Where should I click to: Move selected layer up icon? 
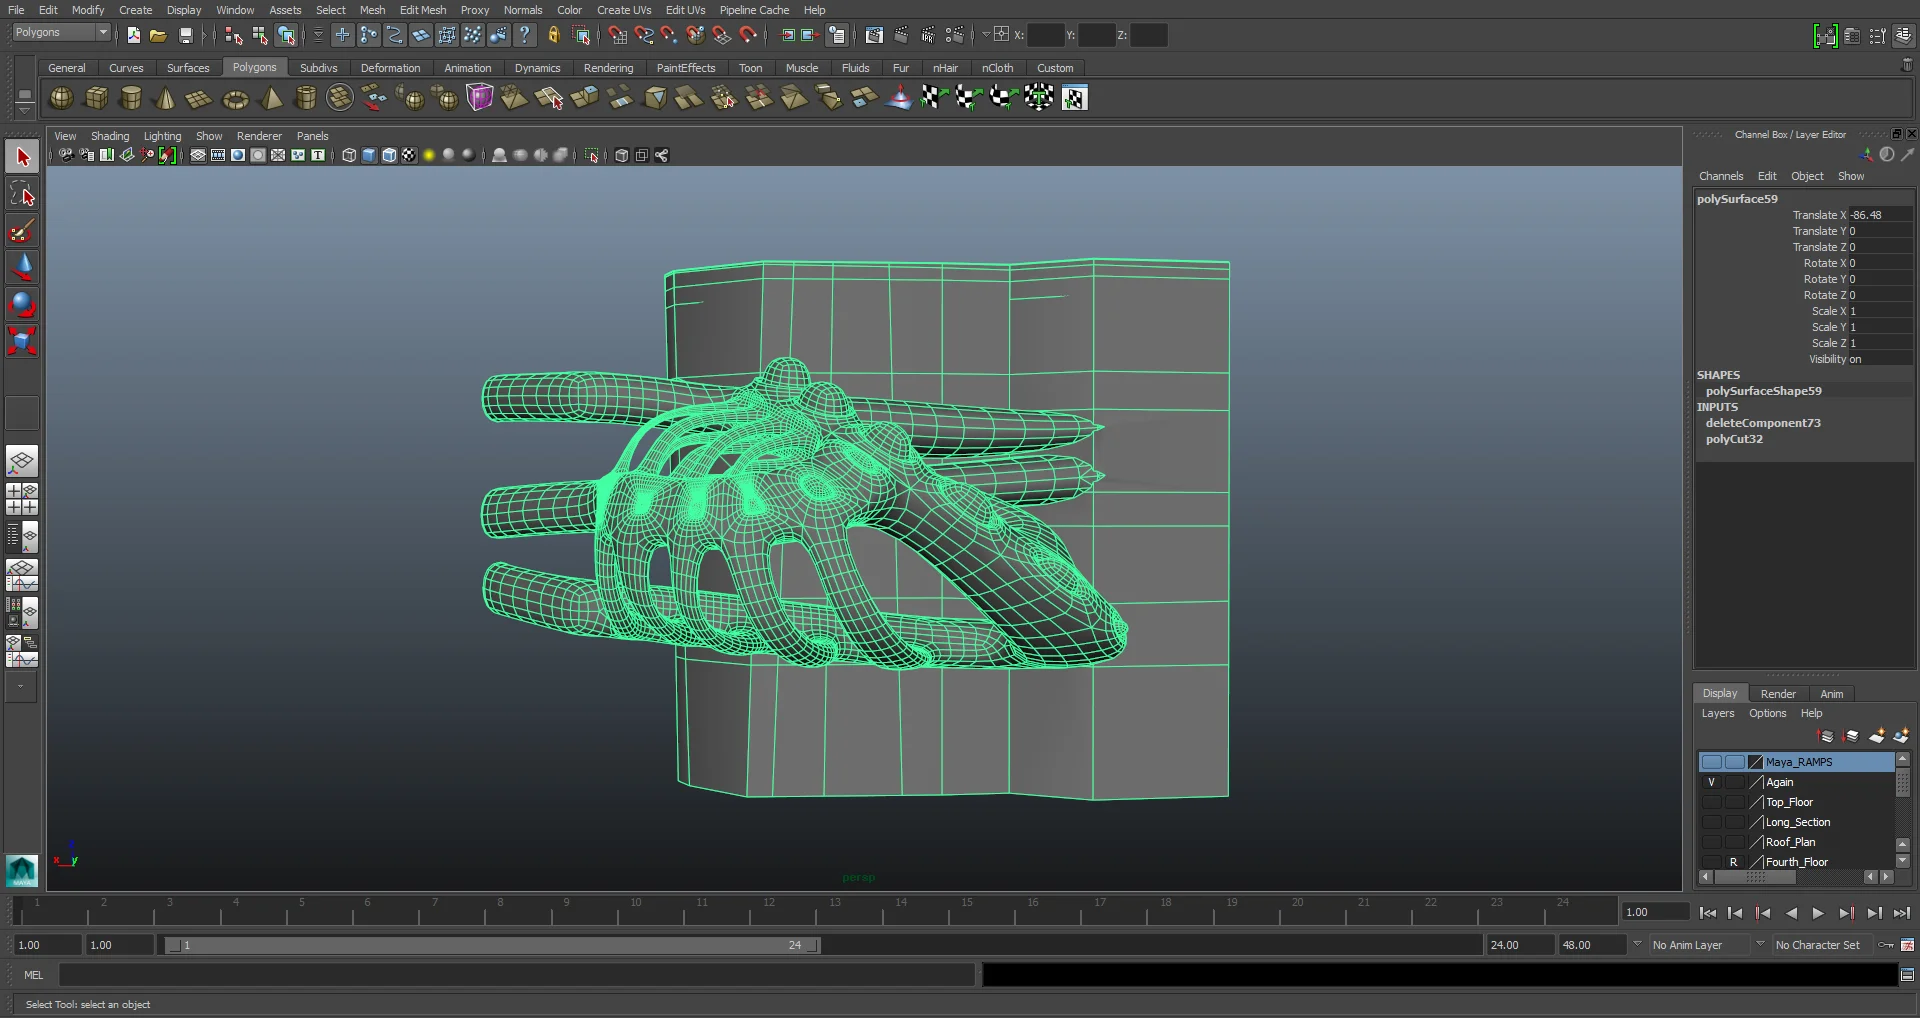1826,736
